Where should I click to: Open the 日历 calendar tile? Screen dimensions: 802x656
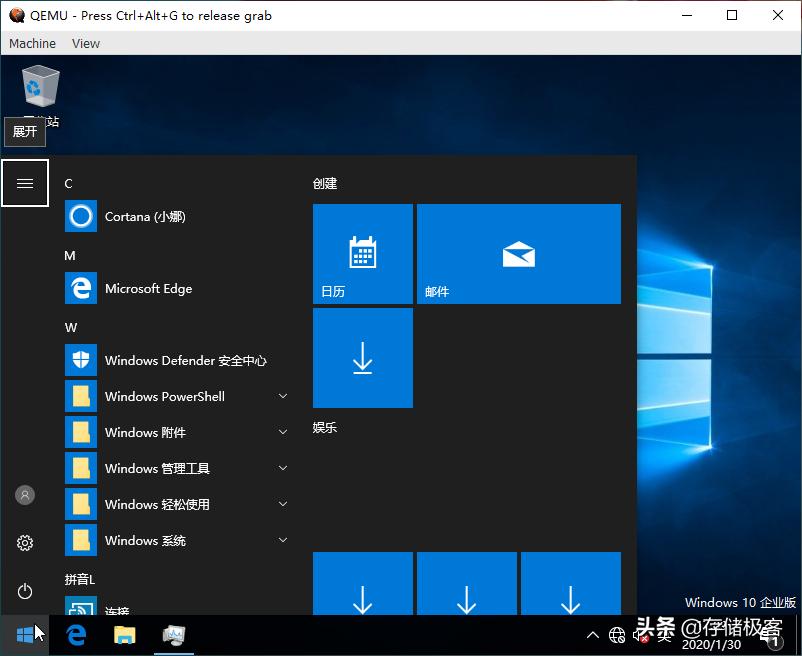point(362,254)
